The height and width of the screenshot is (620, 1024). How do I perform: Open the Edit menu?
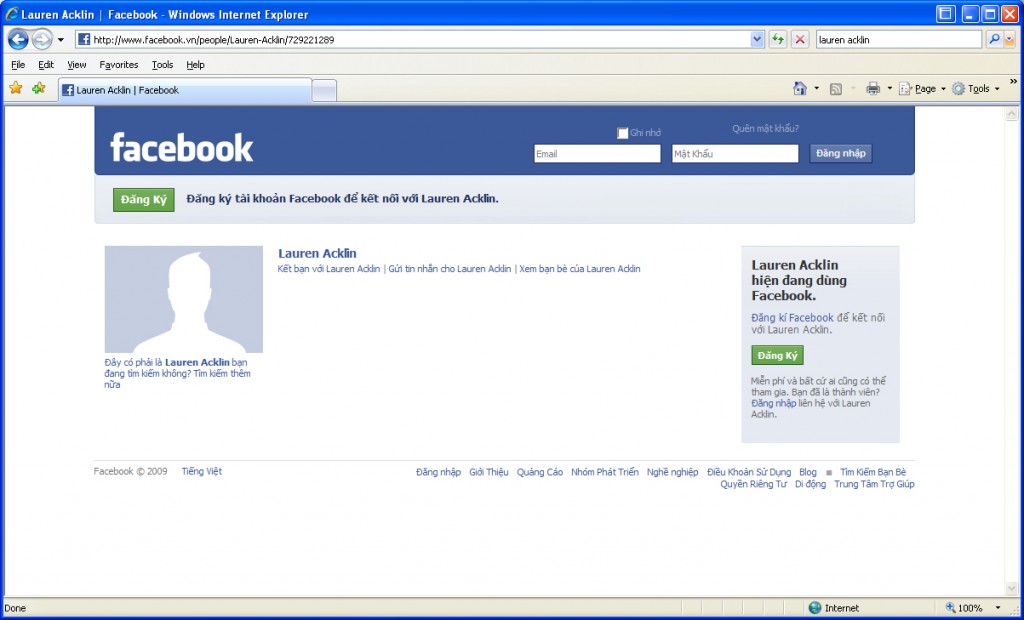pyautogui.click(x=46, y=65)
